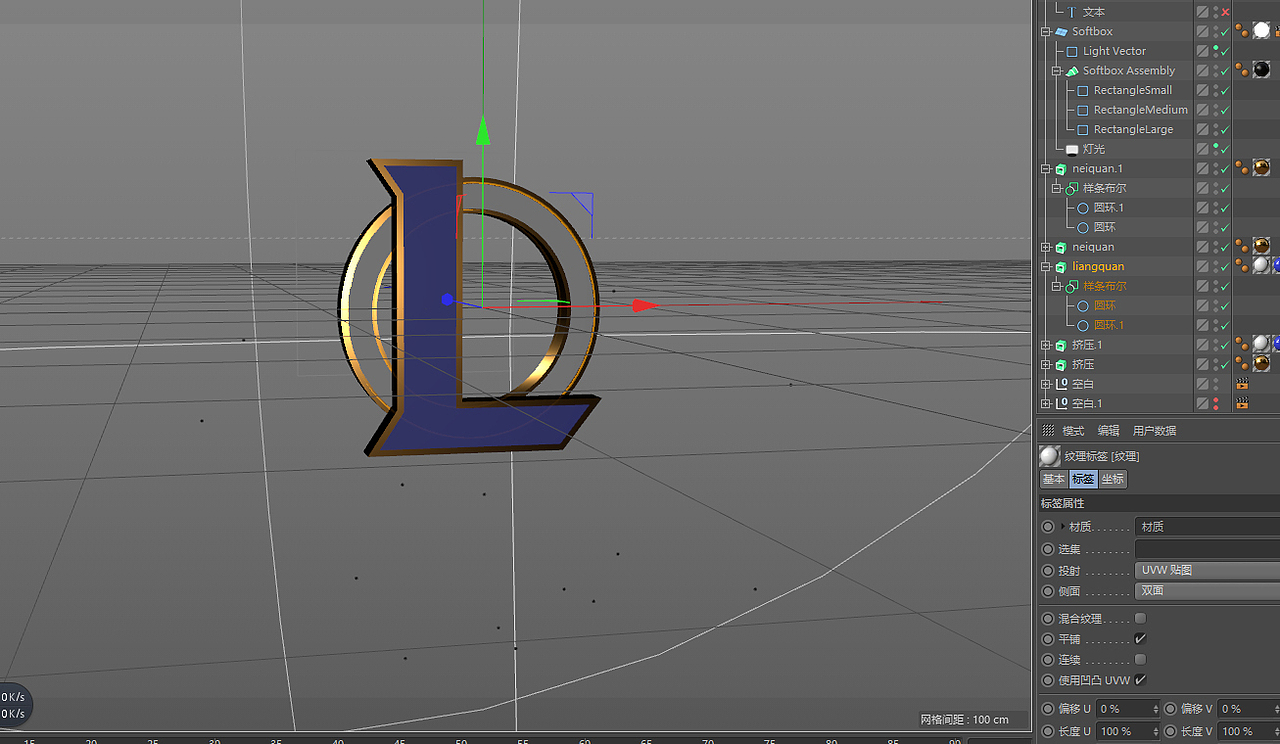
Task: Click the white material tag on liangquan
Action: tap(1261, 265)
